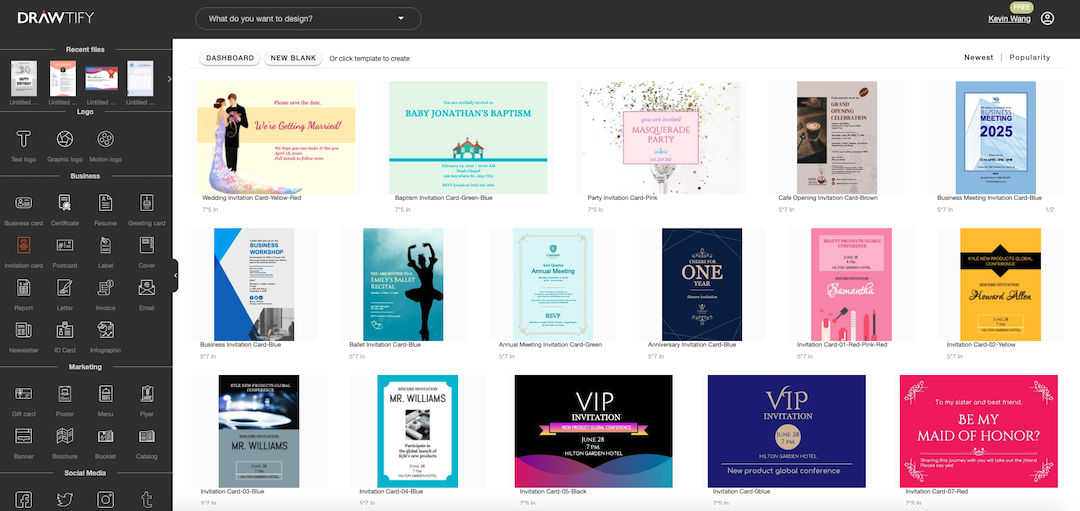Click the Brochure category icon
1080x511 pixels.
[64, 435]
